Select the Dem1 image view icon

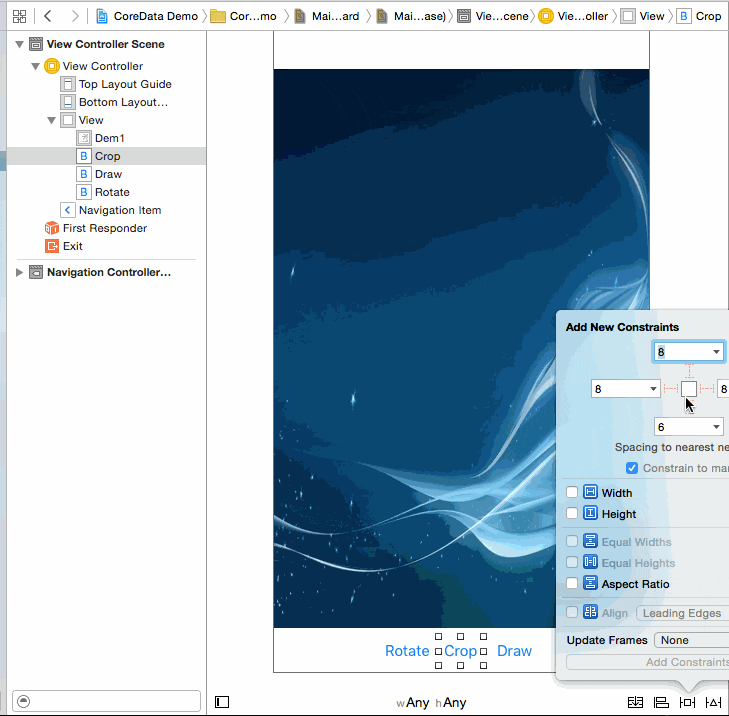(84, 138)
